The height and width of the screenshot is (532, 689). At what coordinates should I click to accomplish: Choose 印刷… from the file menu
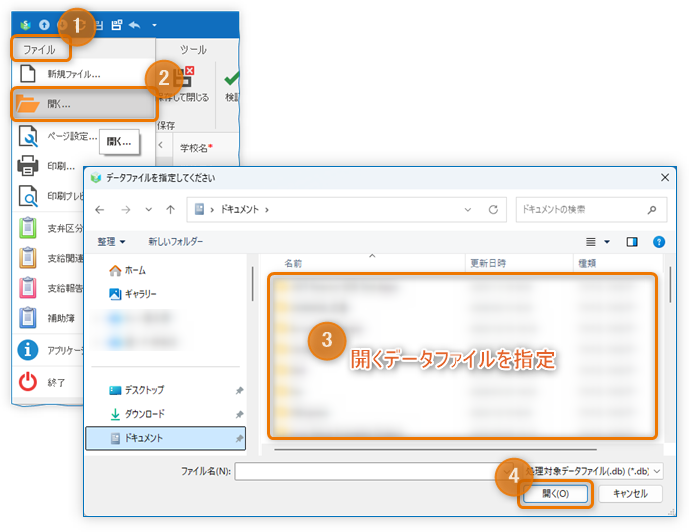pyautogui.click(x=61, y=166)
